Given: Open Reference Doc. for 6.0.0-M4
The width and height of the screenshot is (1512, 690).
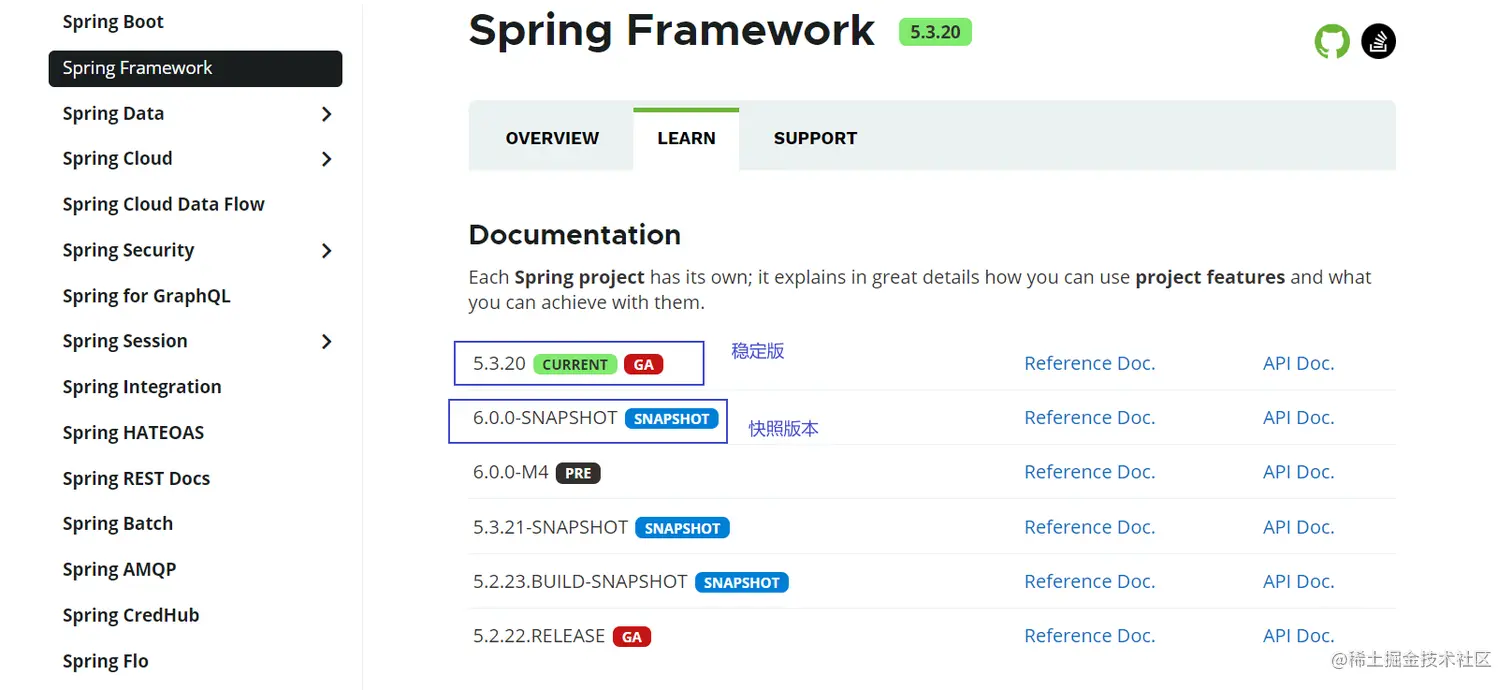Looking at the screenshot, I should click(1089, 472).
